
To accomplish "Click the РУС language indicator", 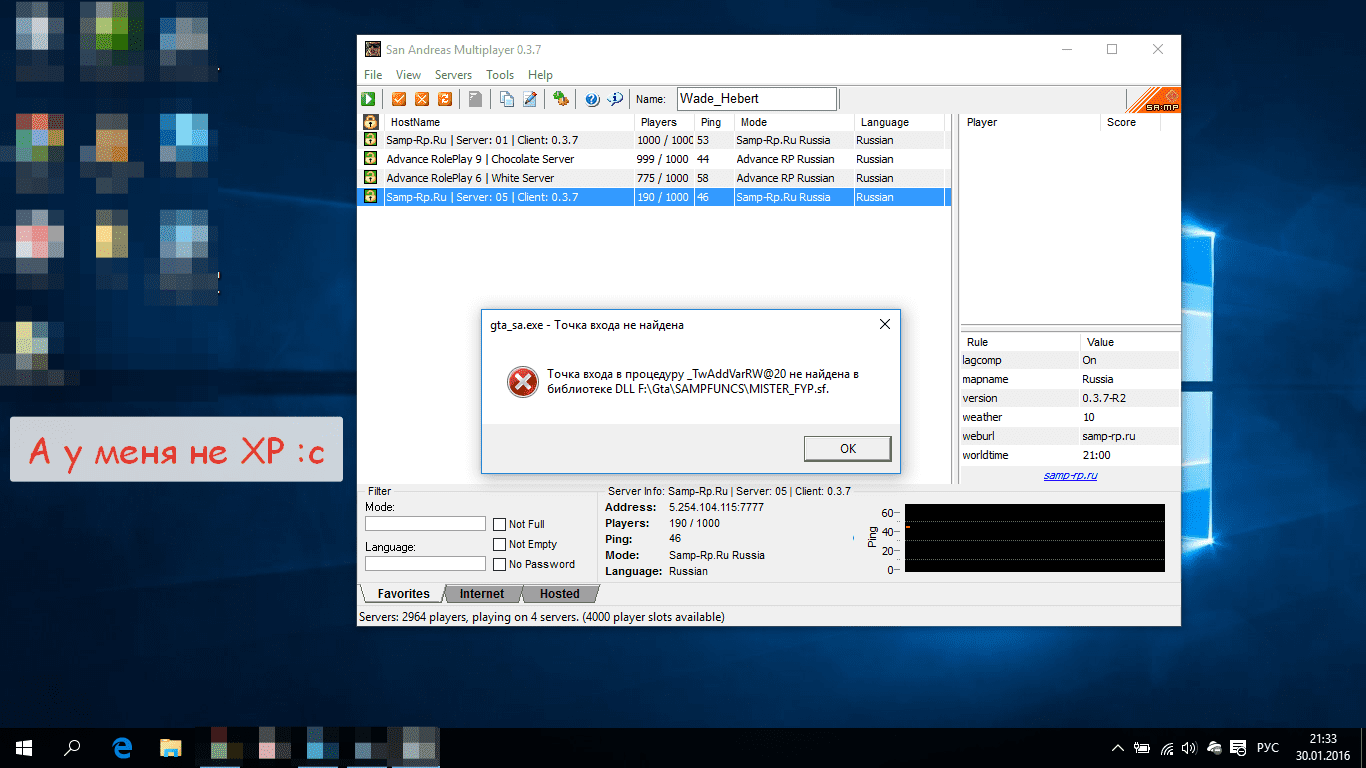I will point(1267,748).
